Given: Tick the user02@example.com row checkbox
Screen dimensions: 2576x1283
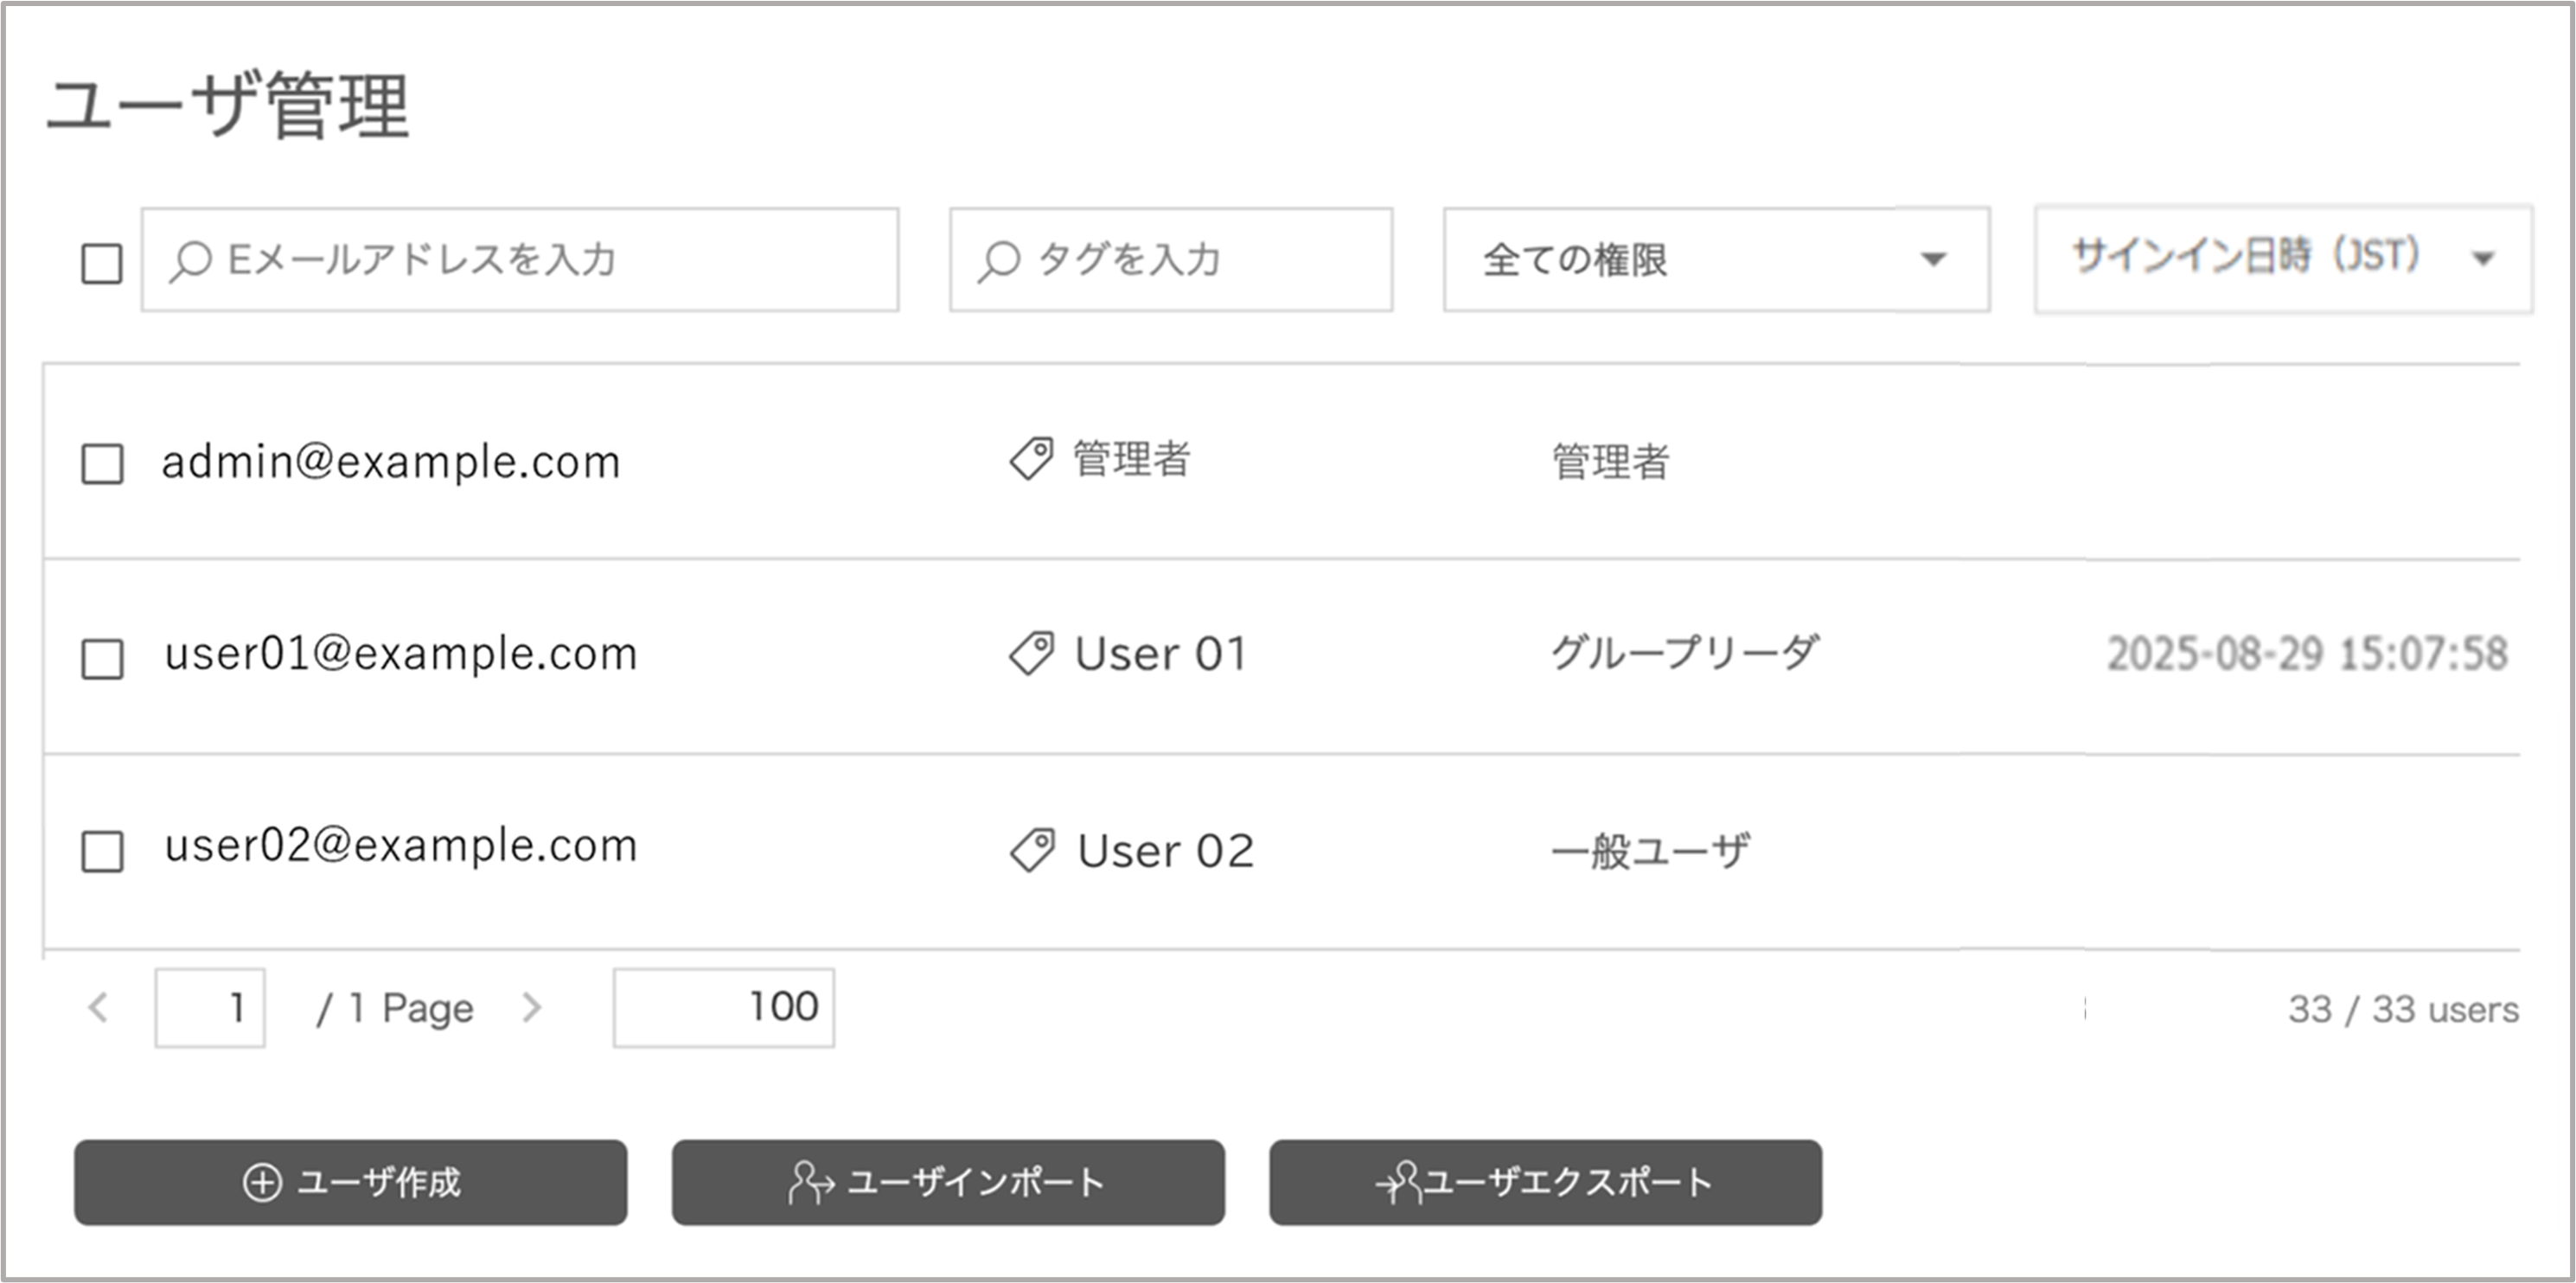Looking at the screenshot, I should click(x=102, y=852).
